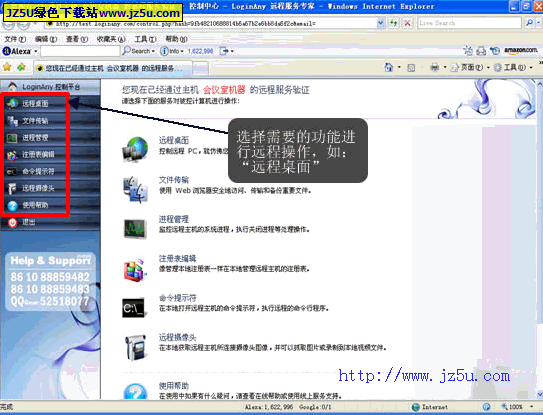
Task: Expand the print button dropdown arrow
Action: [445, 67]
